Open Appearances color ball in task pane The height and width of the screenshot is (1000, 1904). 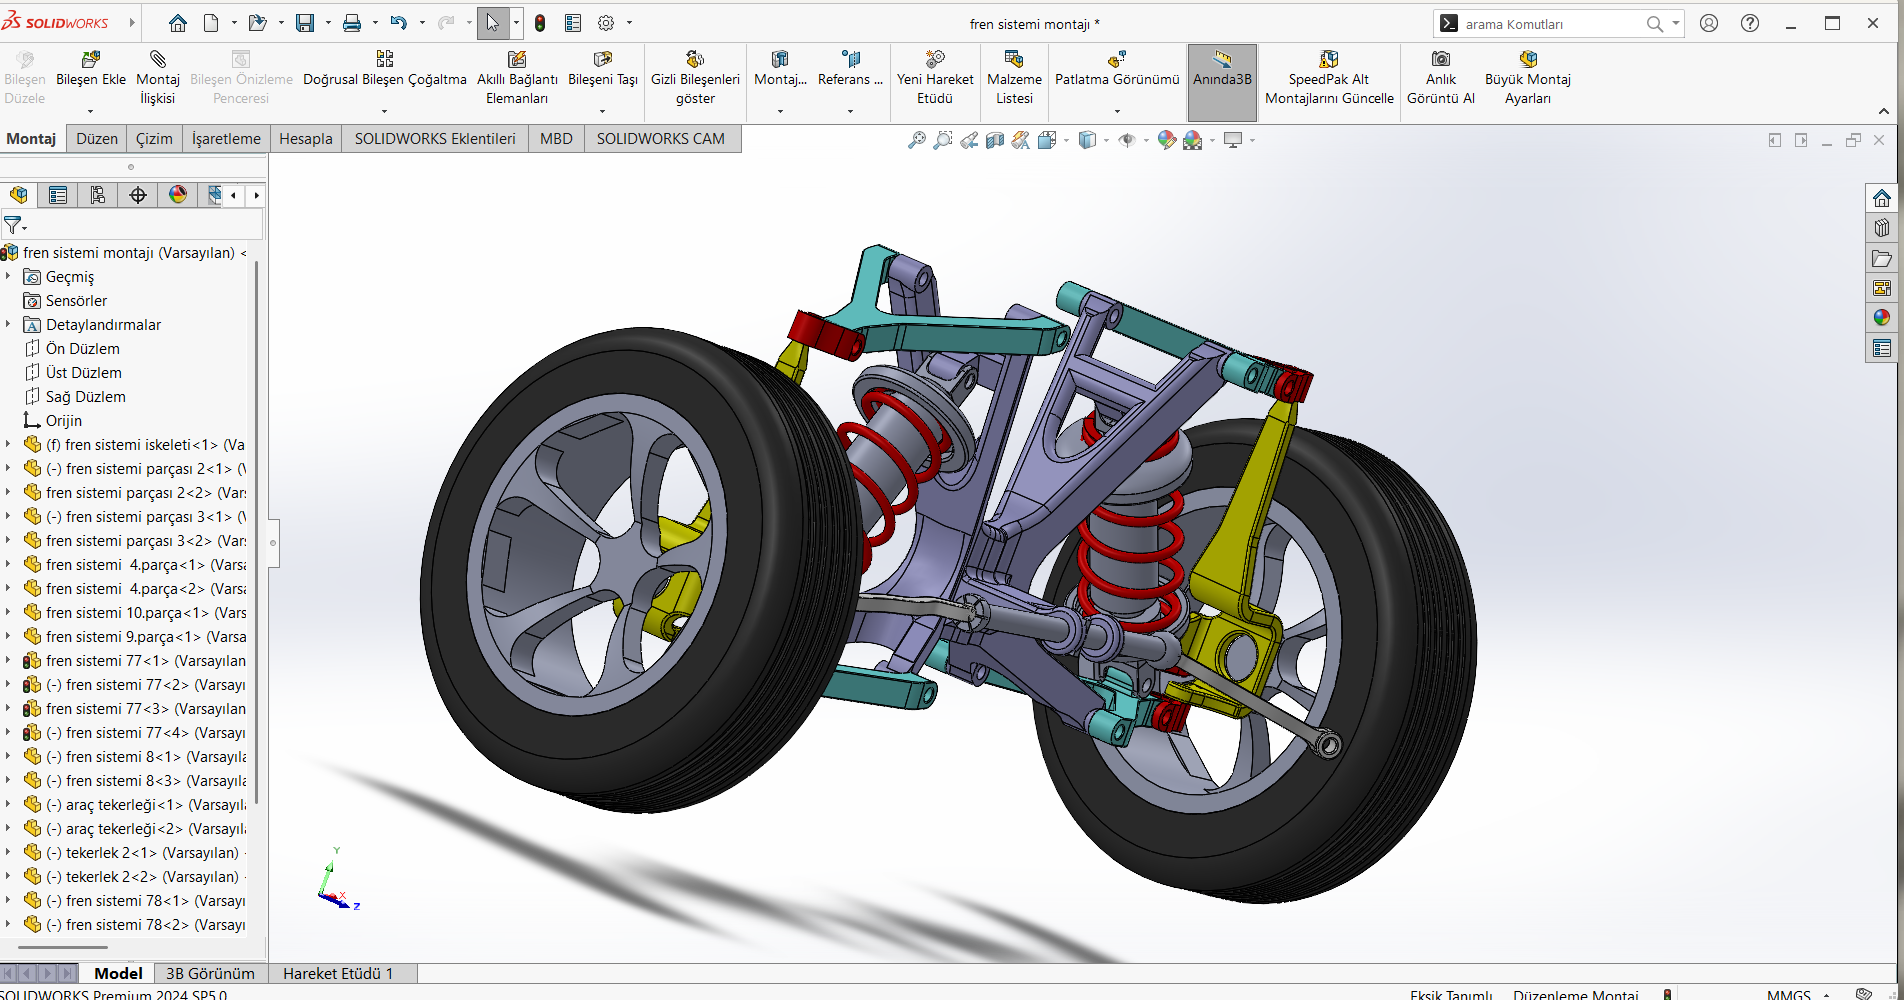[x=1882, y=318]
